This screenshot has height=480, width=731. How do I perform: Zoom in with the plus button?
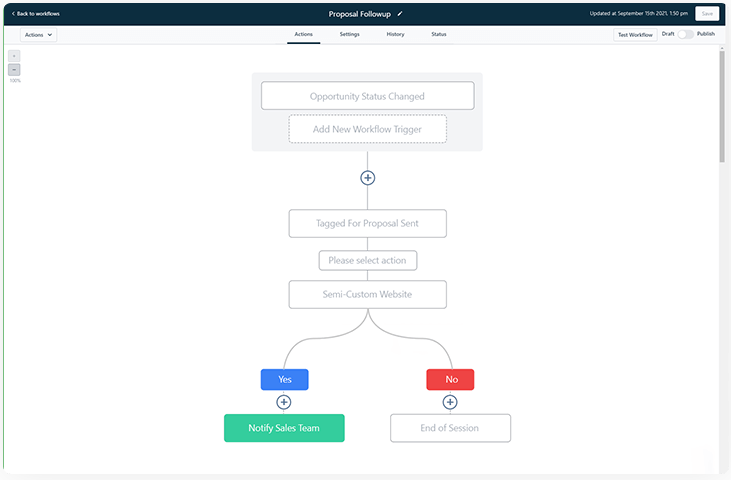tap(14, 56)
